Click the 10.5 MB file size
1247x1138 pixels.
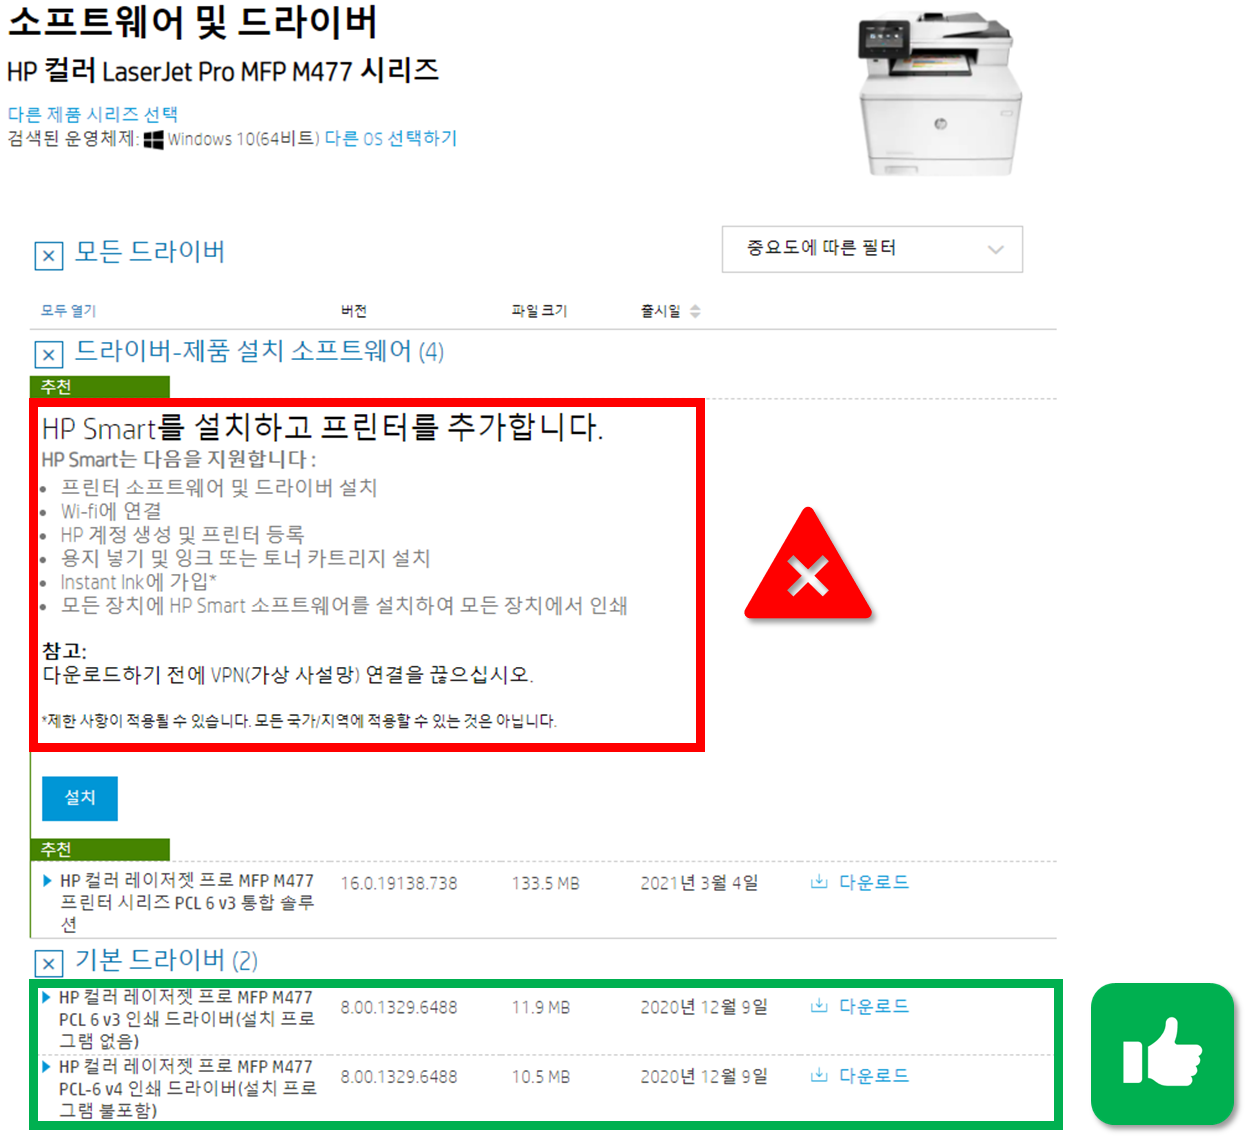541,1077
